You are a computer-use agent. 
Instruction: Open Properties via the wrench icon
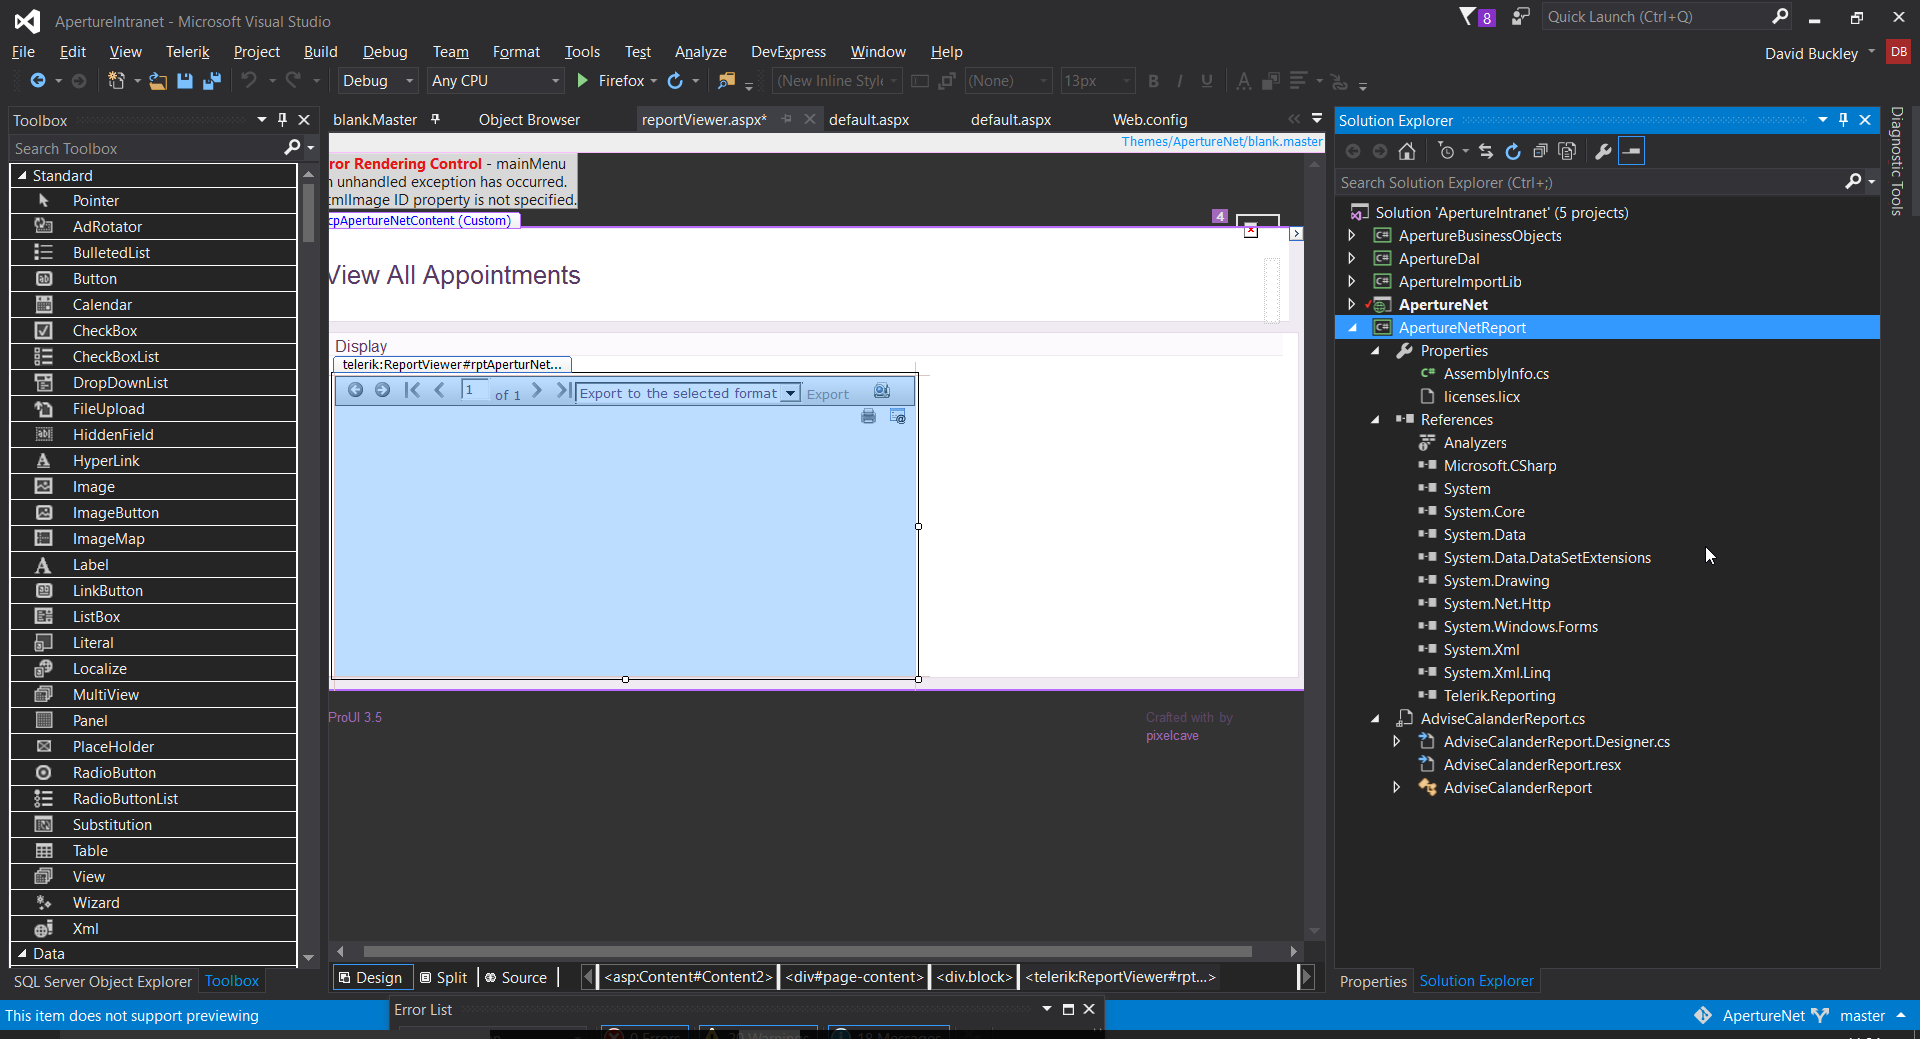[x=1603, y=151]
